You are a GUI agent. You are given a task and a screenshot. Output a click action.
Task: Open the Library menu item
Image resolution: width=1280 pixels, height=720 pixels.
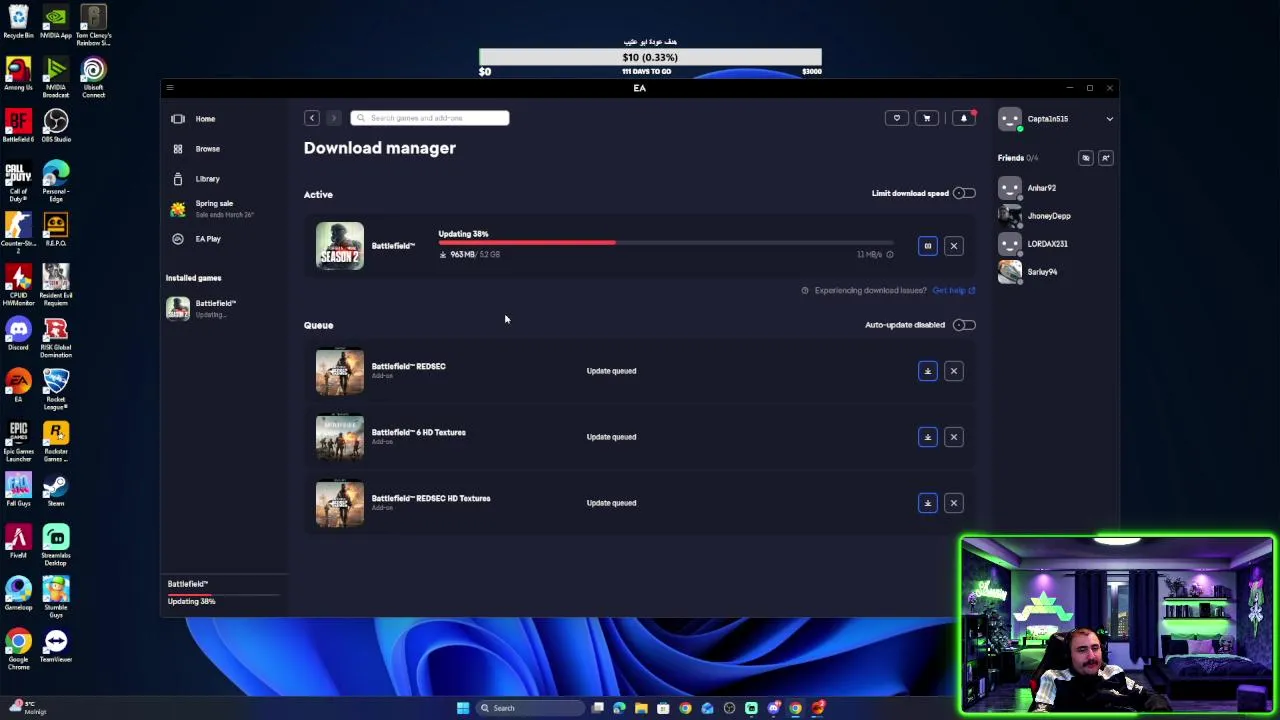coord(207,179)
